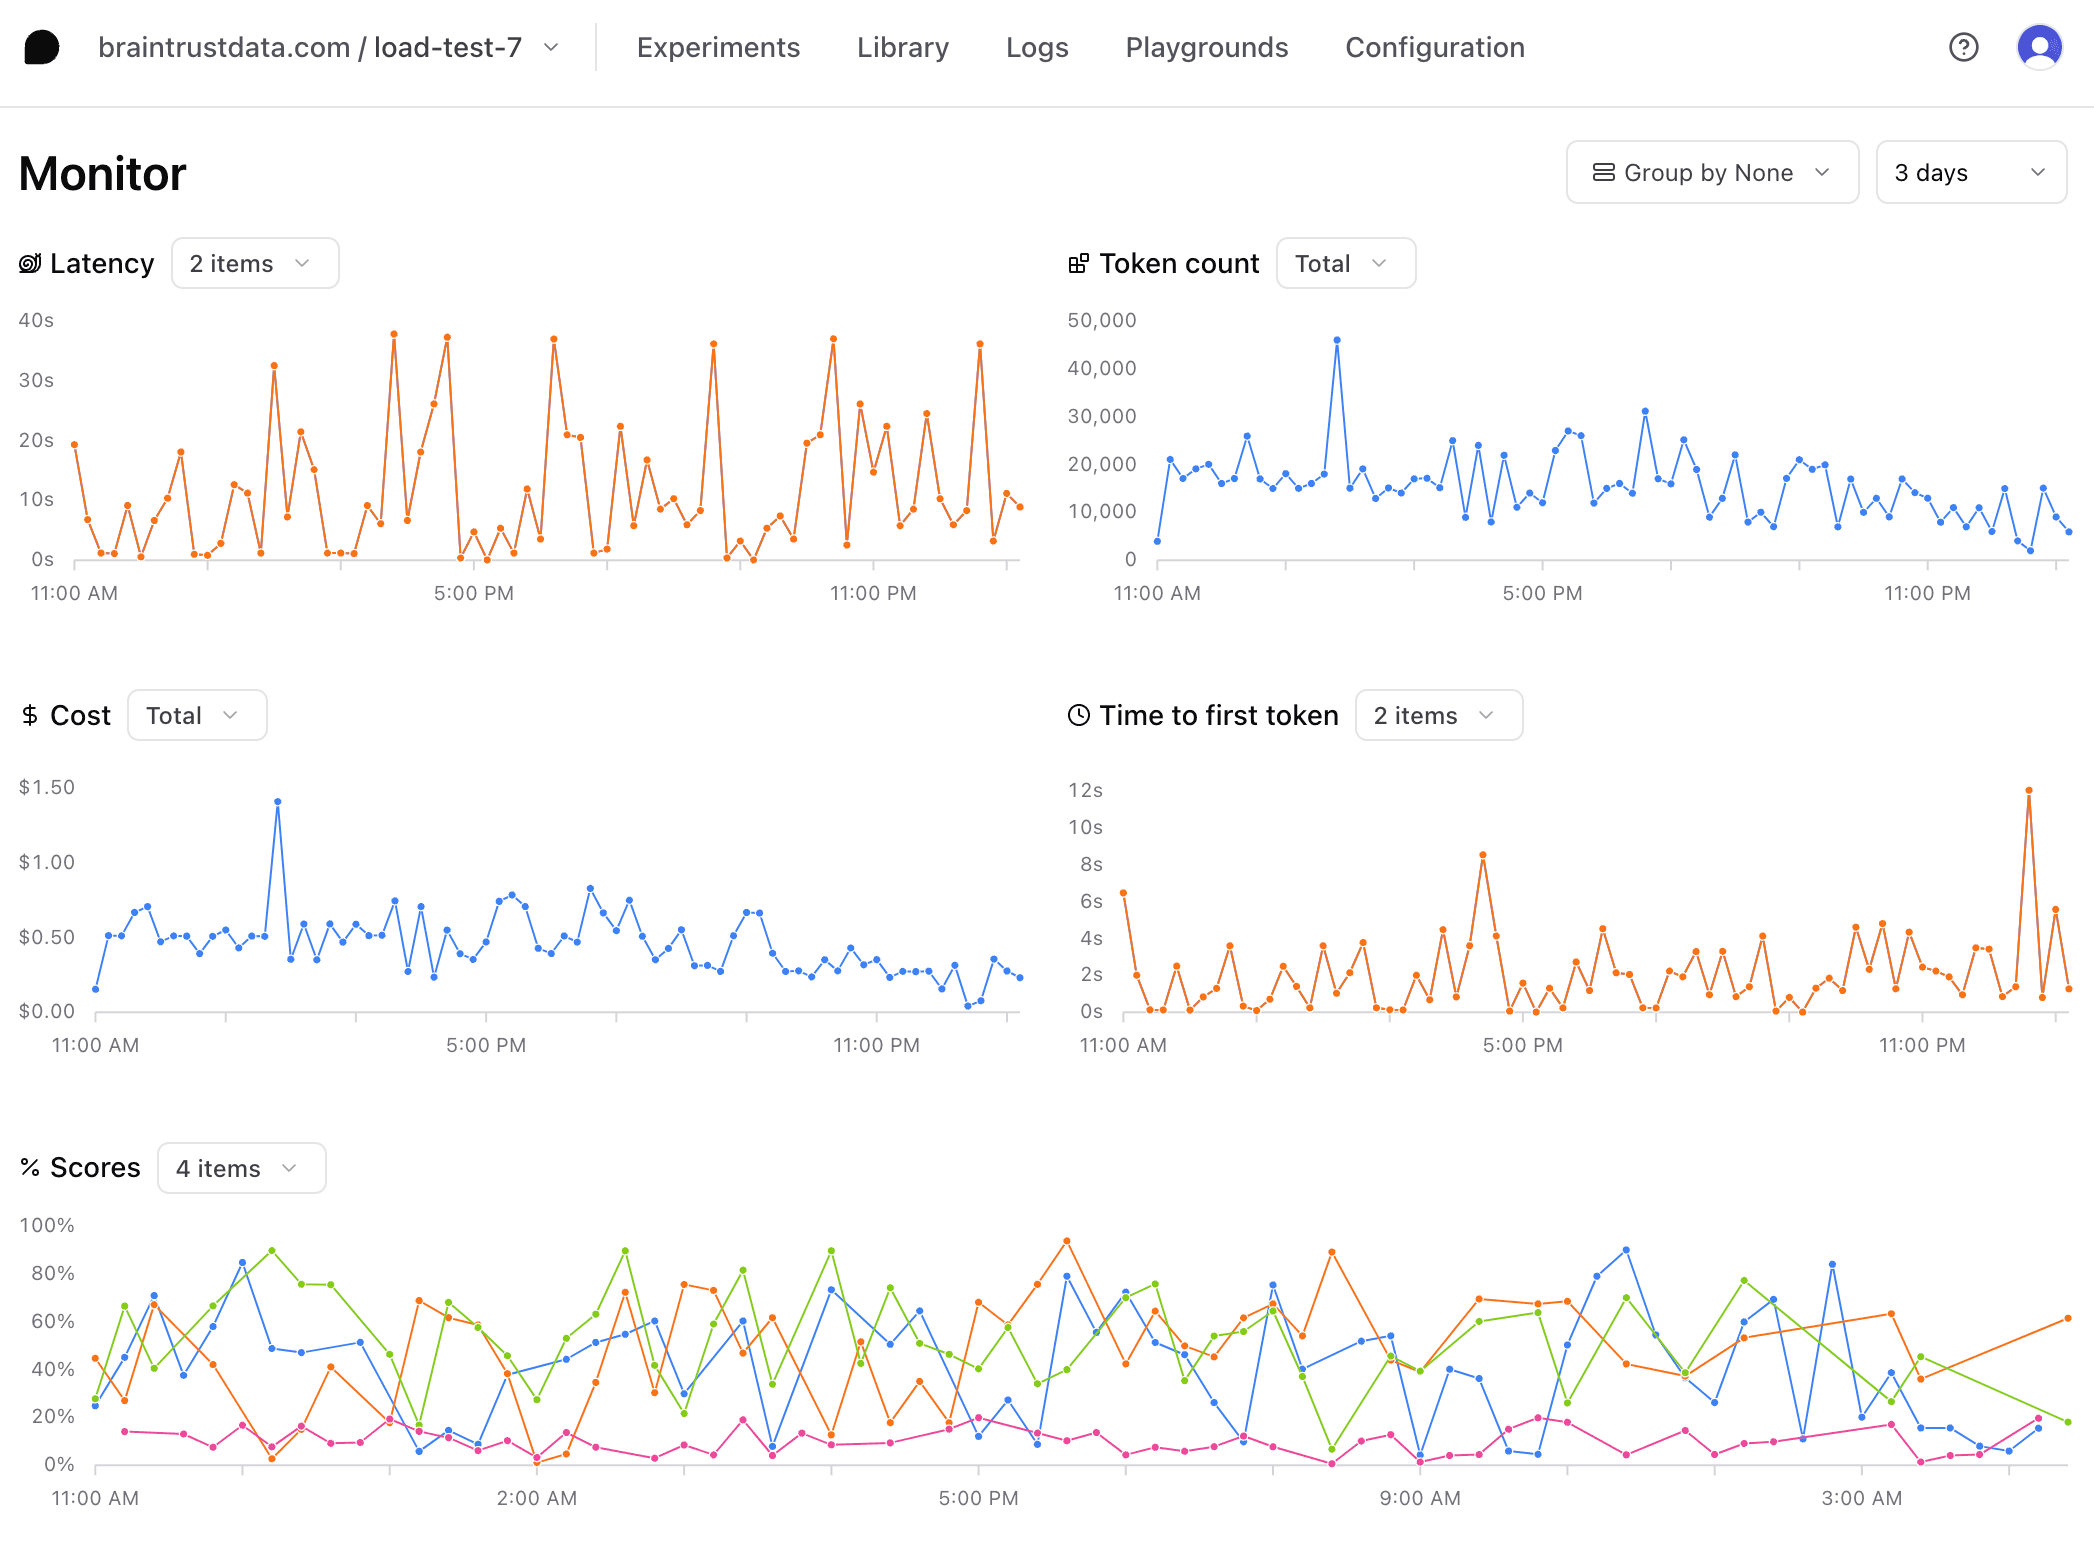Click the 9:00 AM label on Scores axis

coord(1420,1498)
